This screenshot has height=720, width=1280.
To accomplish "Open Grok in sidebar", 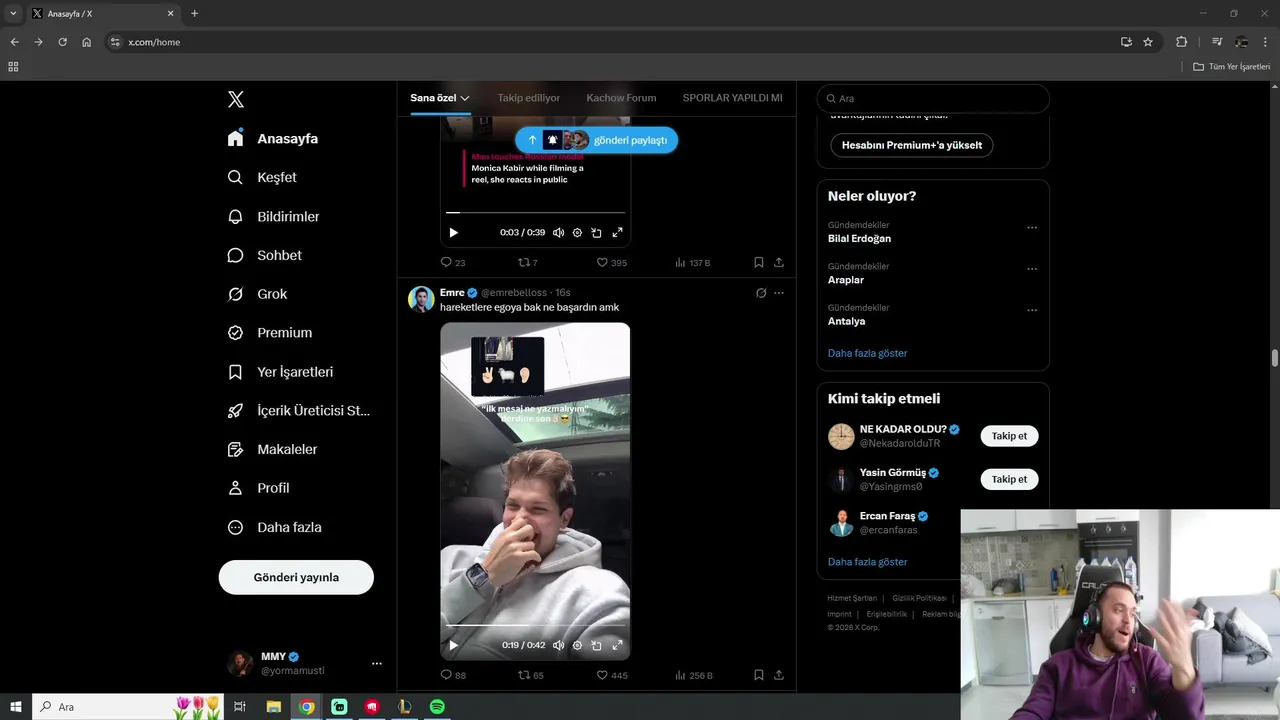I will tap(257, 294).
